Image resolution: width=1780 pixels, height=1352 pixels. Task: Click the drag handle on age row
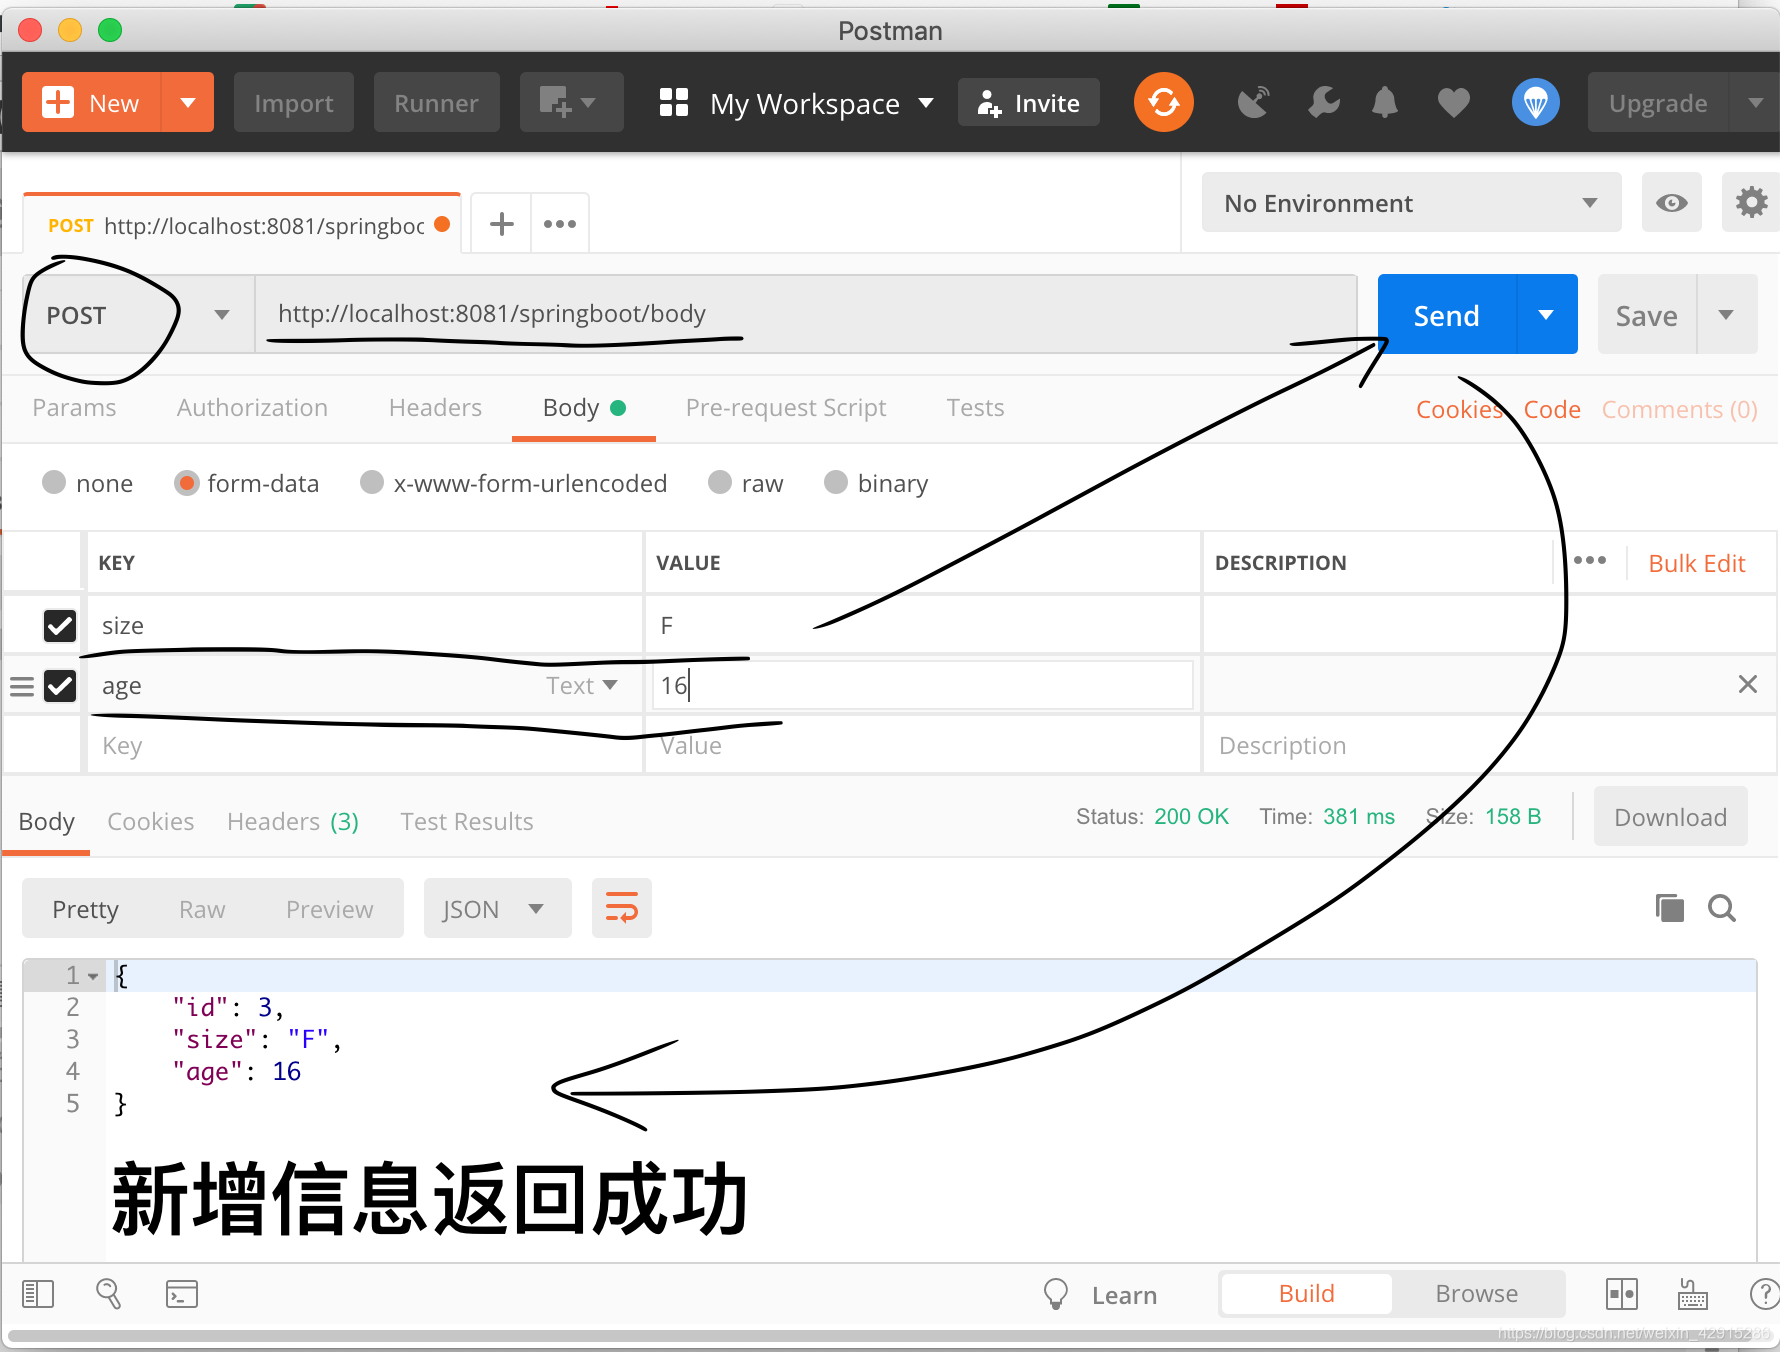click(22, 686)
